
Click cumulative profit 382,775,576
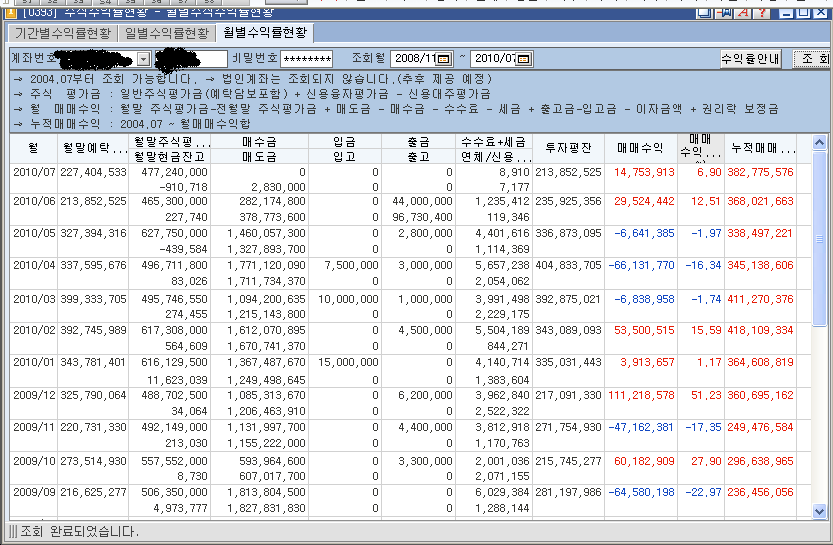coord(760,172)
